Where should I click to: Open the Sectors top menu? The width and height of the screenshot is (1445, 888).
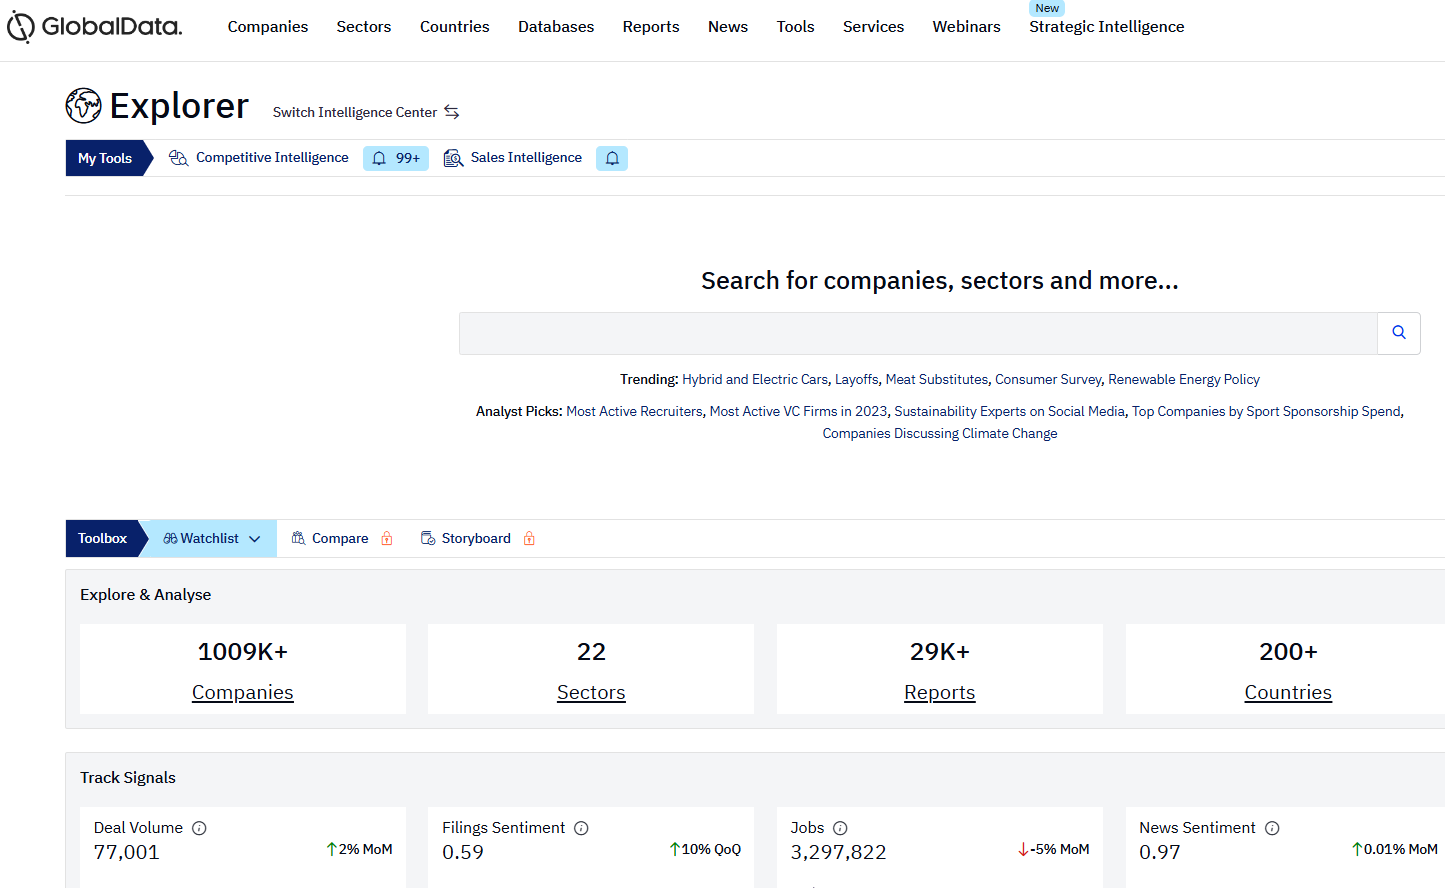(x=364, y=27)
